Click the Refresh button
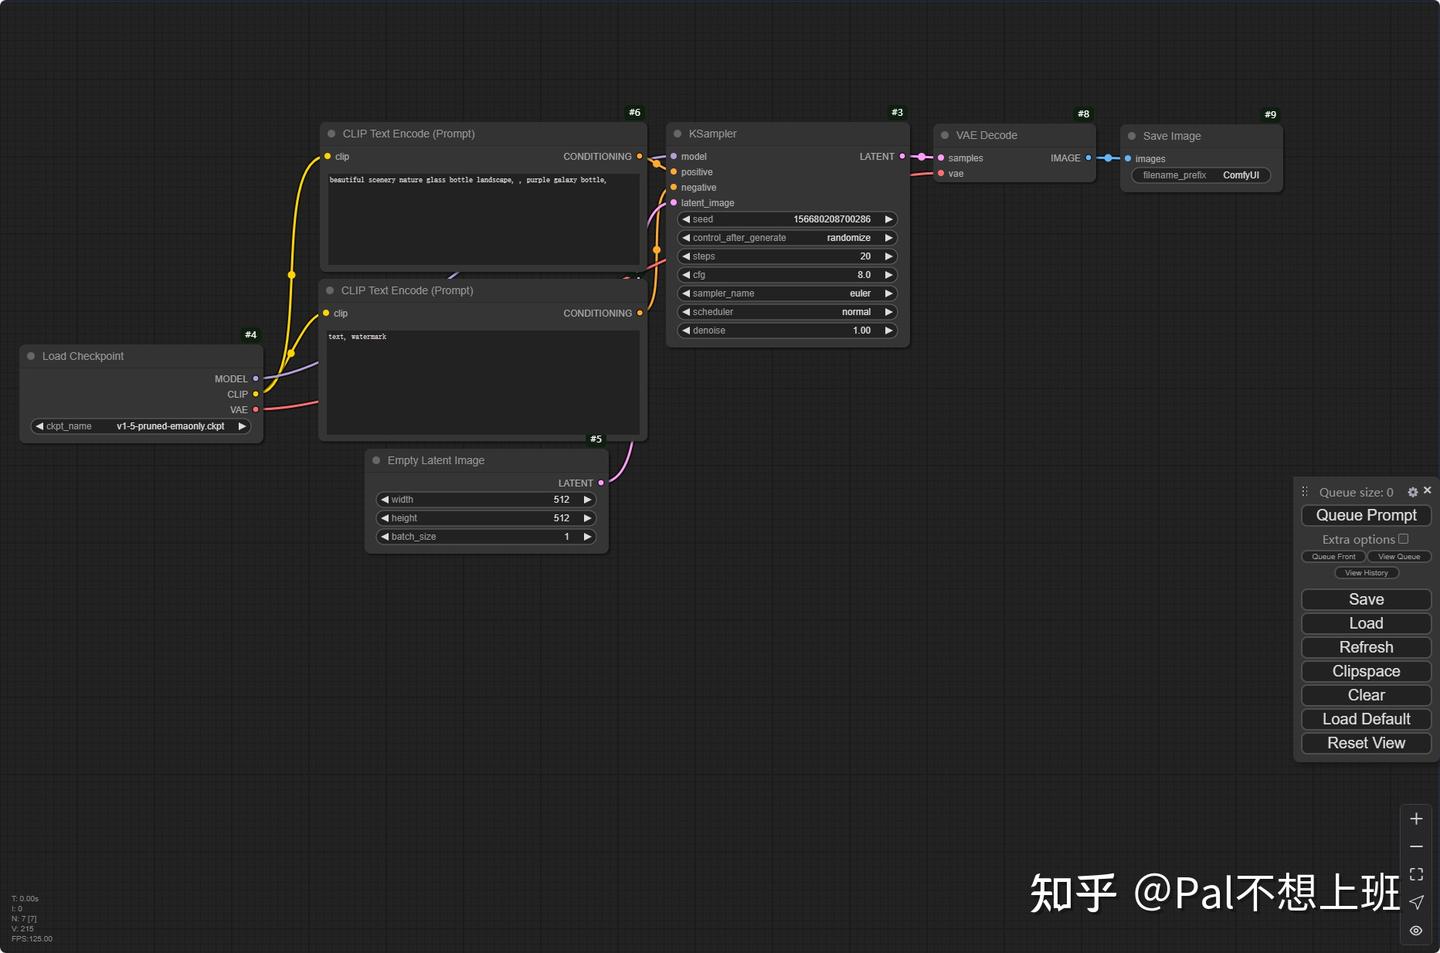This screenshot has height=953, width=1440. coord(1366,647)
